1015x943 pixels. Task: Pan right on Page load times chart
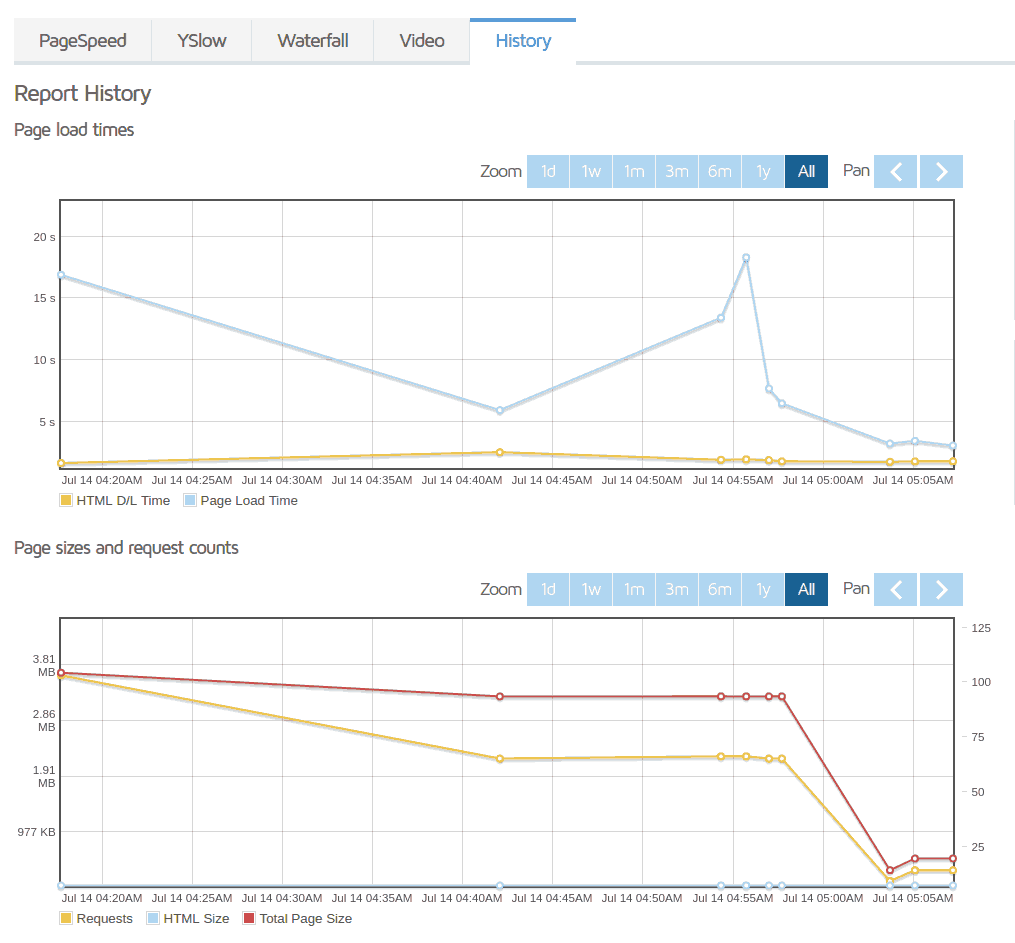941,172
